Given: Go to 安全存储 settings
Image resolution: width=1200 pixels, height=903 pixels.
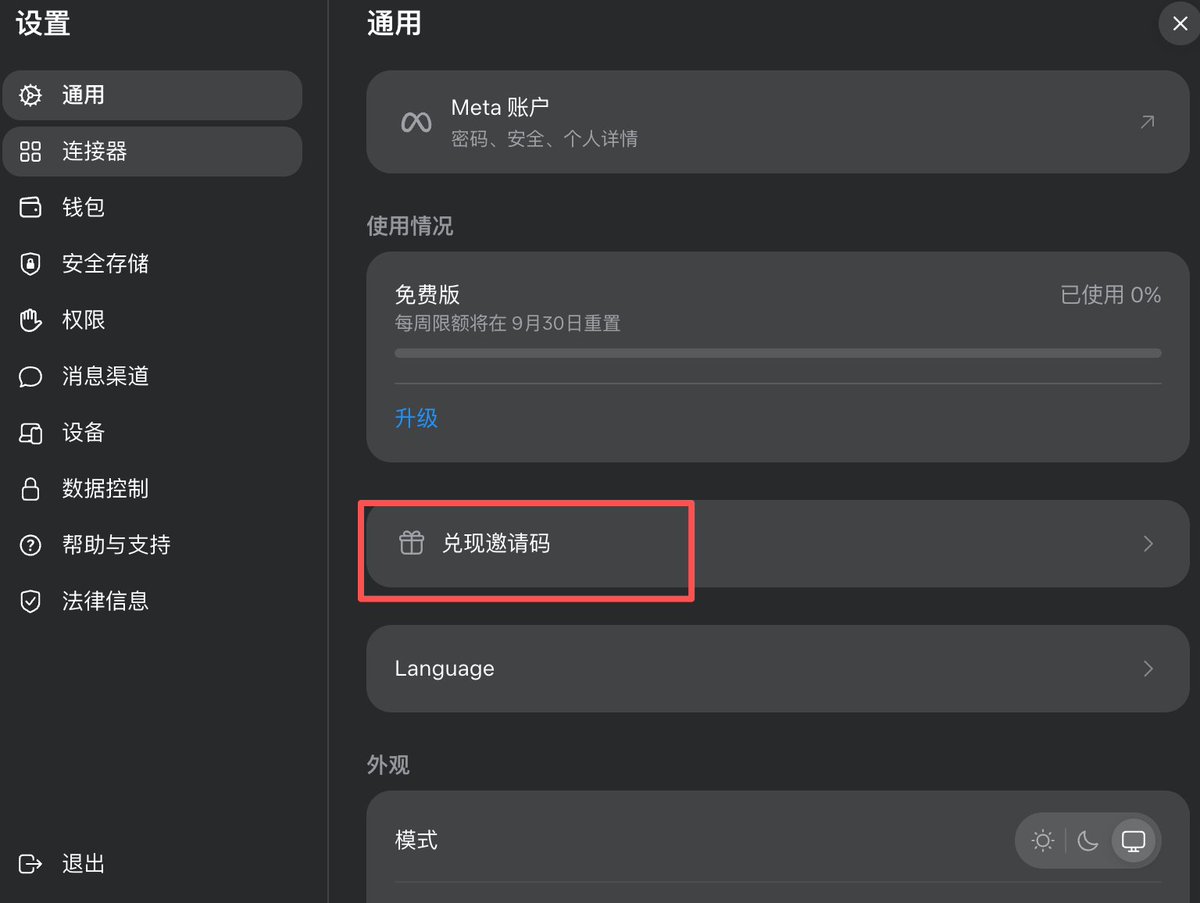Looking at the screenshot, I should click(x=152, y=264).
